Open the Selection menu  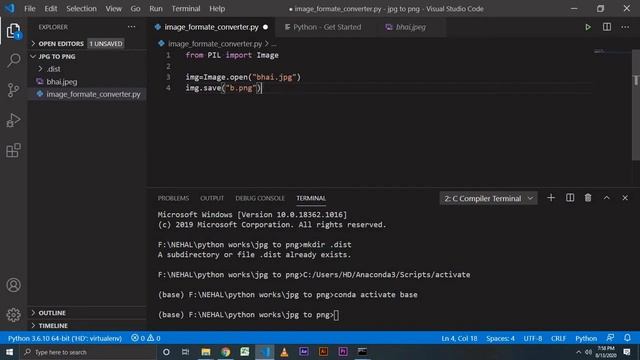coord(81,9)
